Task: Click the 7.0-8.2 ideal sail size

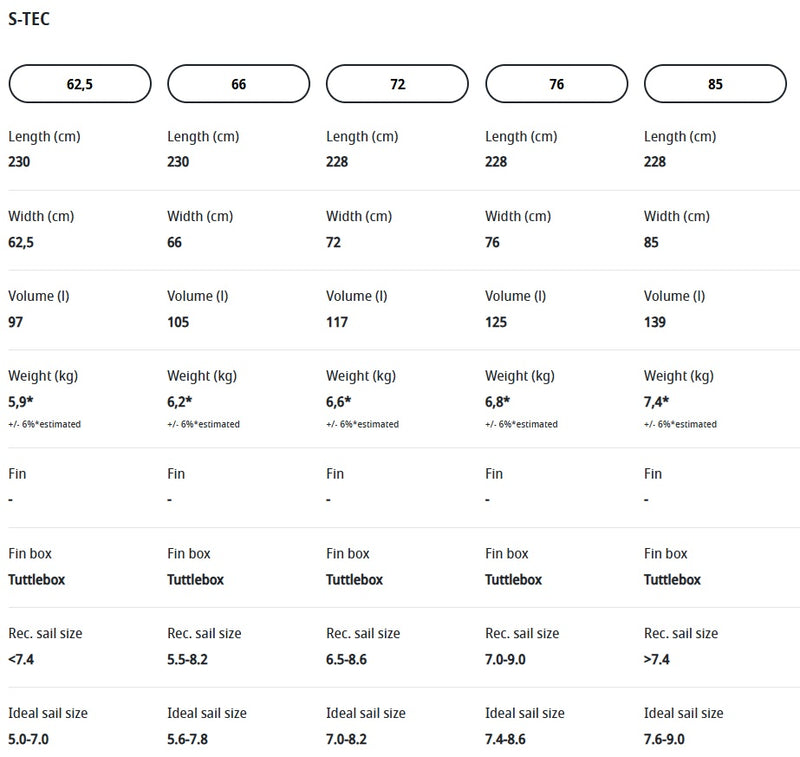Action: (346, 739)
